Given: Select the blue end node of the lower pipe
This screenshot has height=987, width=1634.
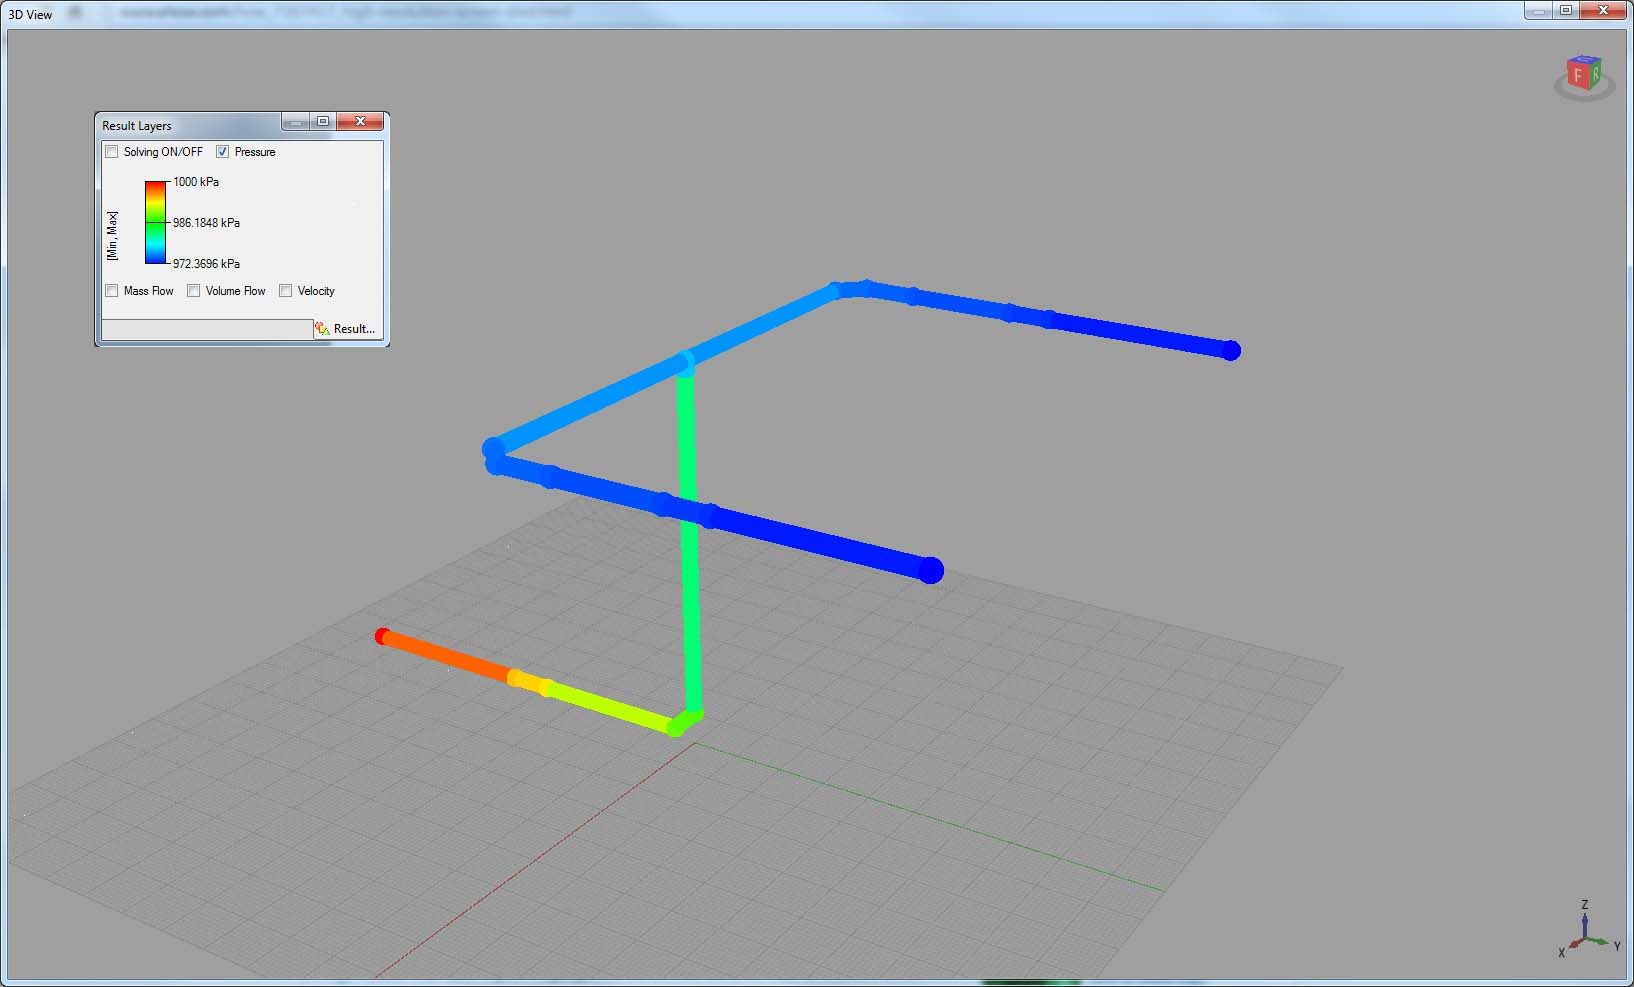Looking at the screenshot, I should point(930,570).
